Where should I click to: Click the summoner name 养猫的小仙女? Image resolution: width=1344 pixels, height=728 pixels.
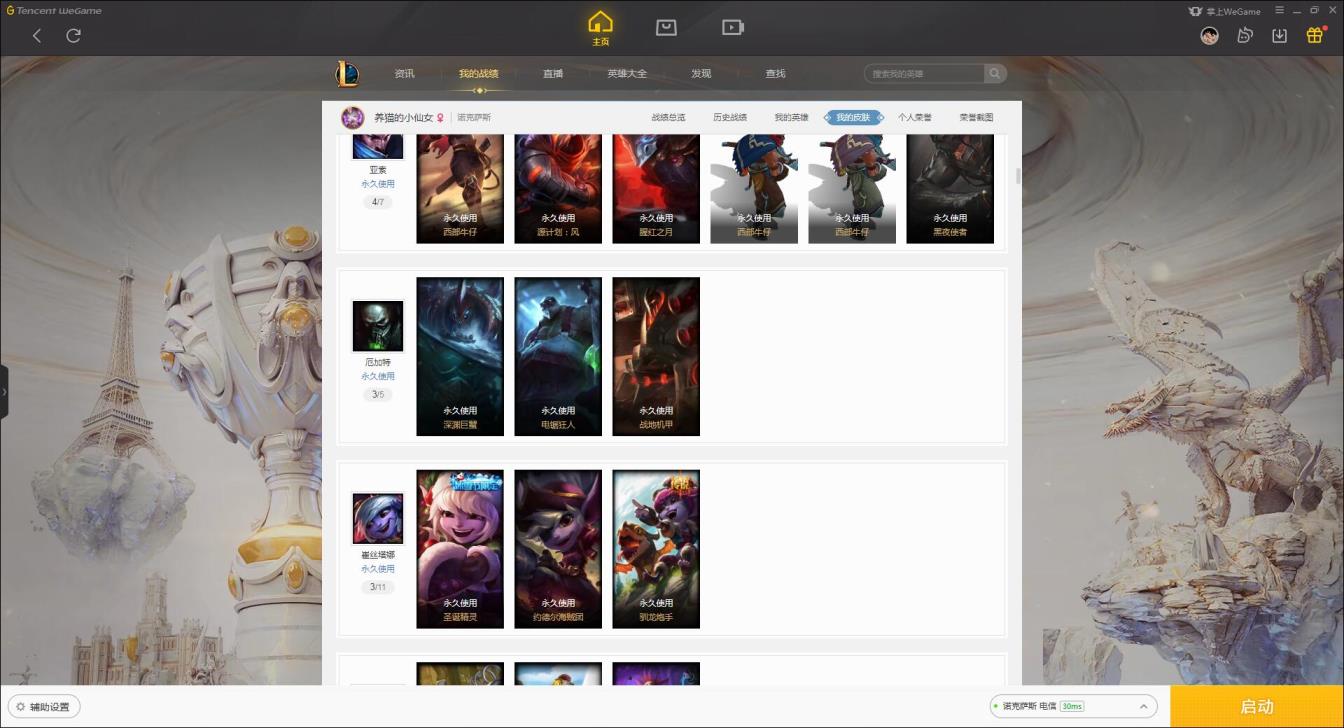(403, 118)
